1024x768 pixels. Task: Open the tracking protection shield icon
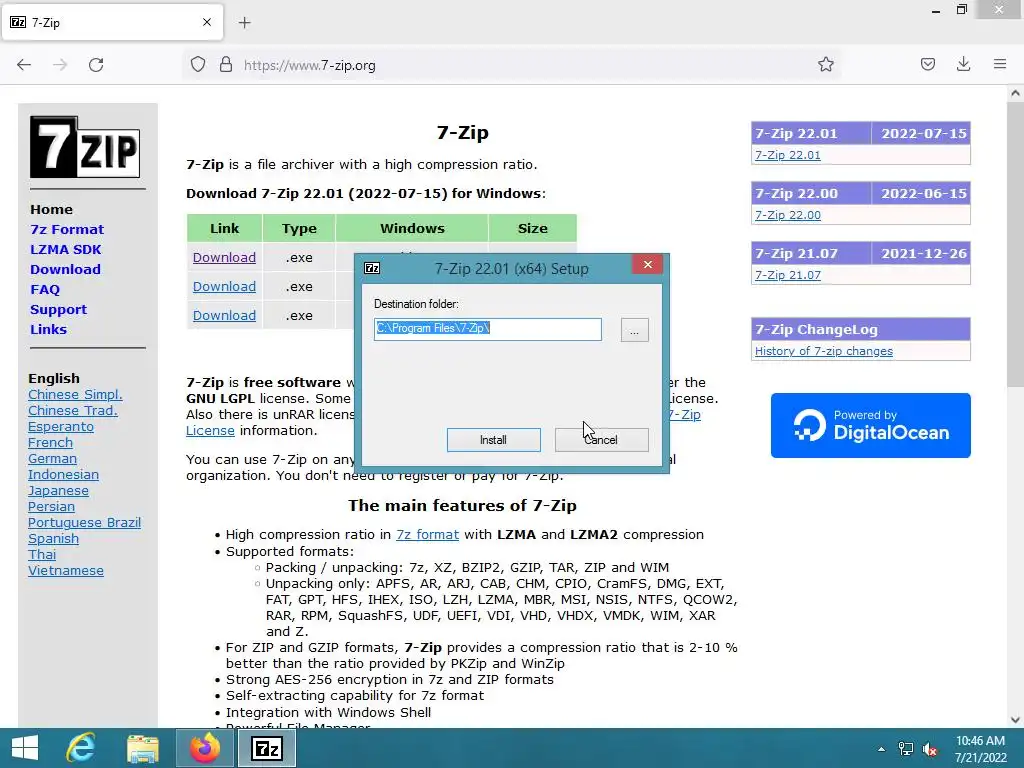tap(198, 65)
